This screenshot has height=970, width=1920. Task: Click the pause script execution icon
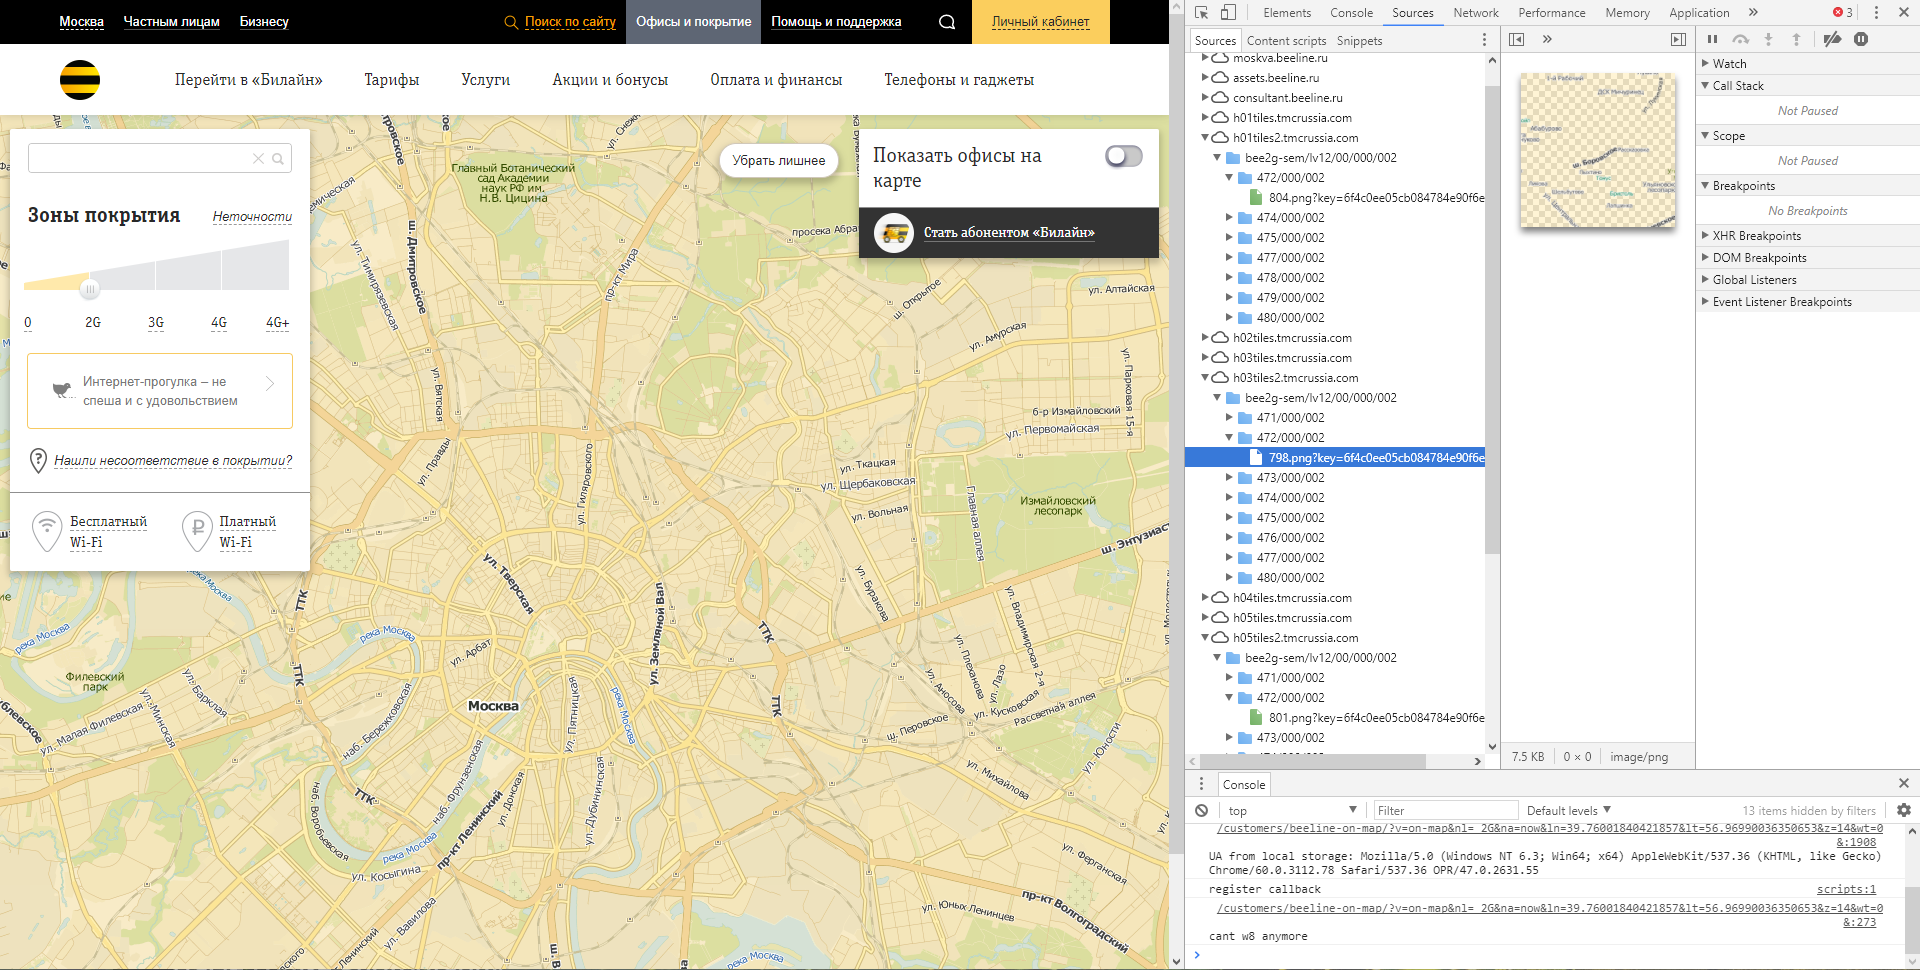1712,39
